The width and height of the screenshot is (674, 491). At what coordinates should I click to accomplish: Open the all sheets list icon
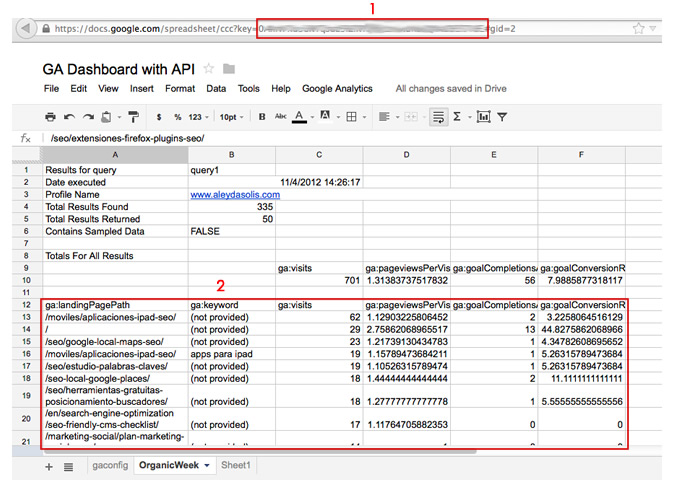[68, 467]
